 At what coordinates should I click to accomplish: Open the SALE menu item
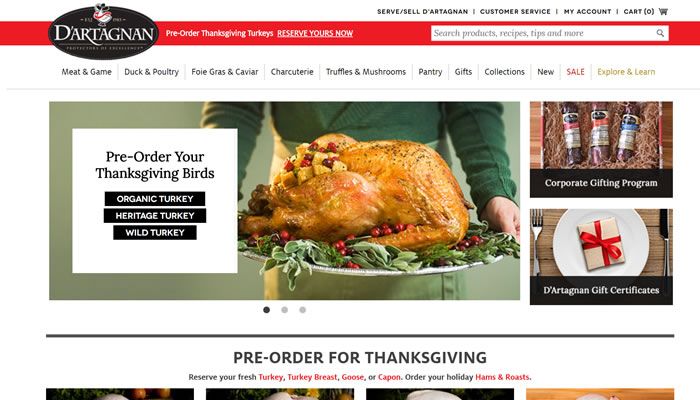click(x=575, y=72)
